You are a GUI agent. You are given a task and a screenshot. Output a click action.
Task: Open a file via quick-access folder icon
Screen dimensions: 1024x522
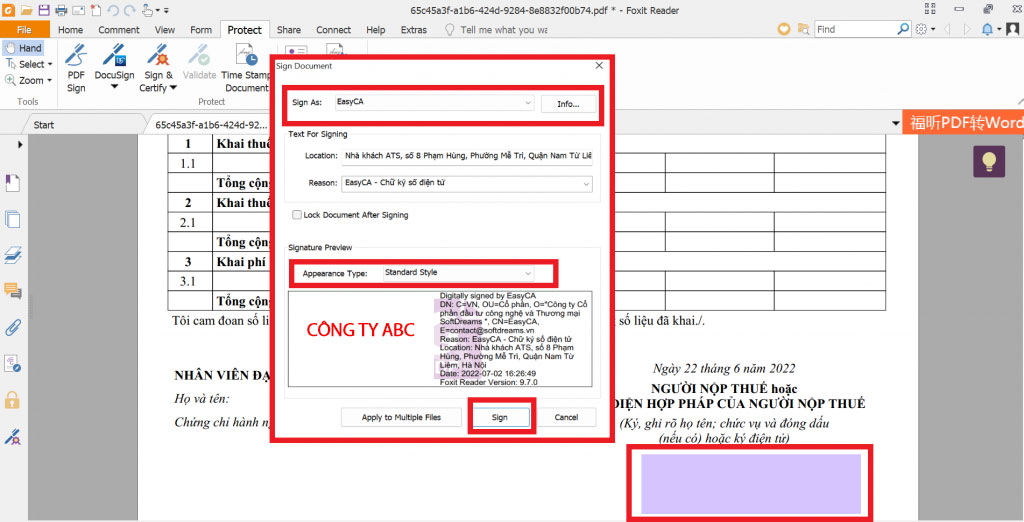[x=26, y=10]
